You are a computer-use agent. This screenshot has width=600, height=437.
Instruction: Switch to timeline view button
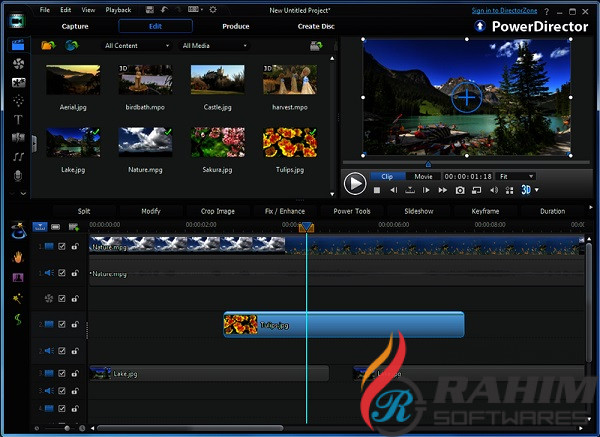(40, 227)
